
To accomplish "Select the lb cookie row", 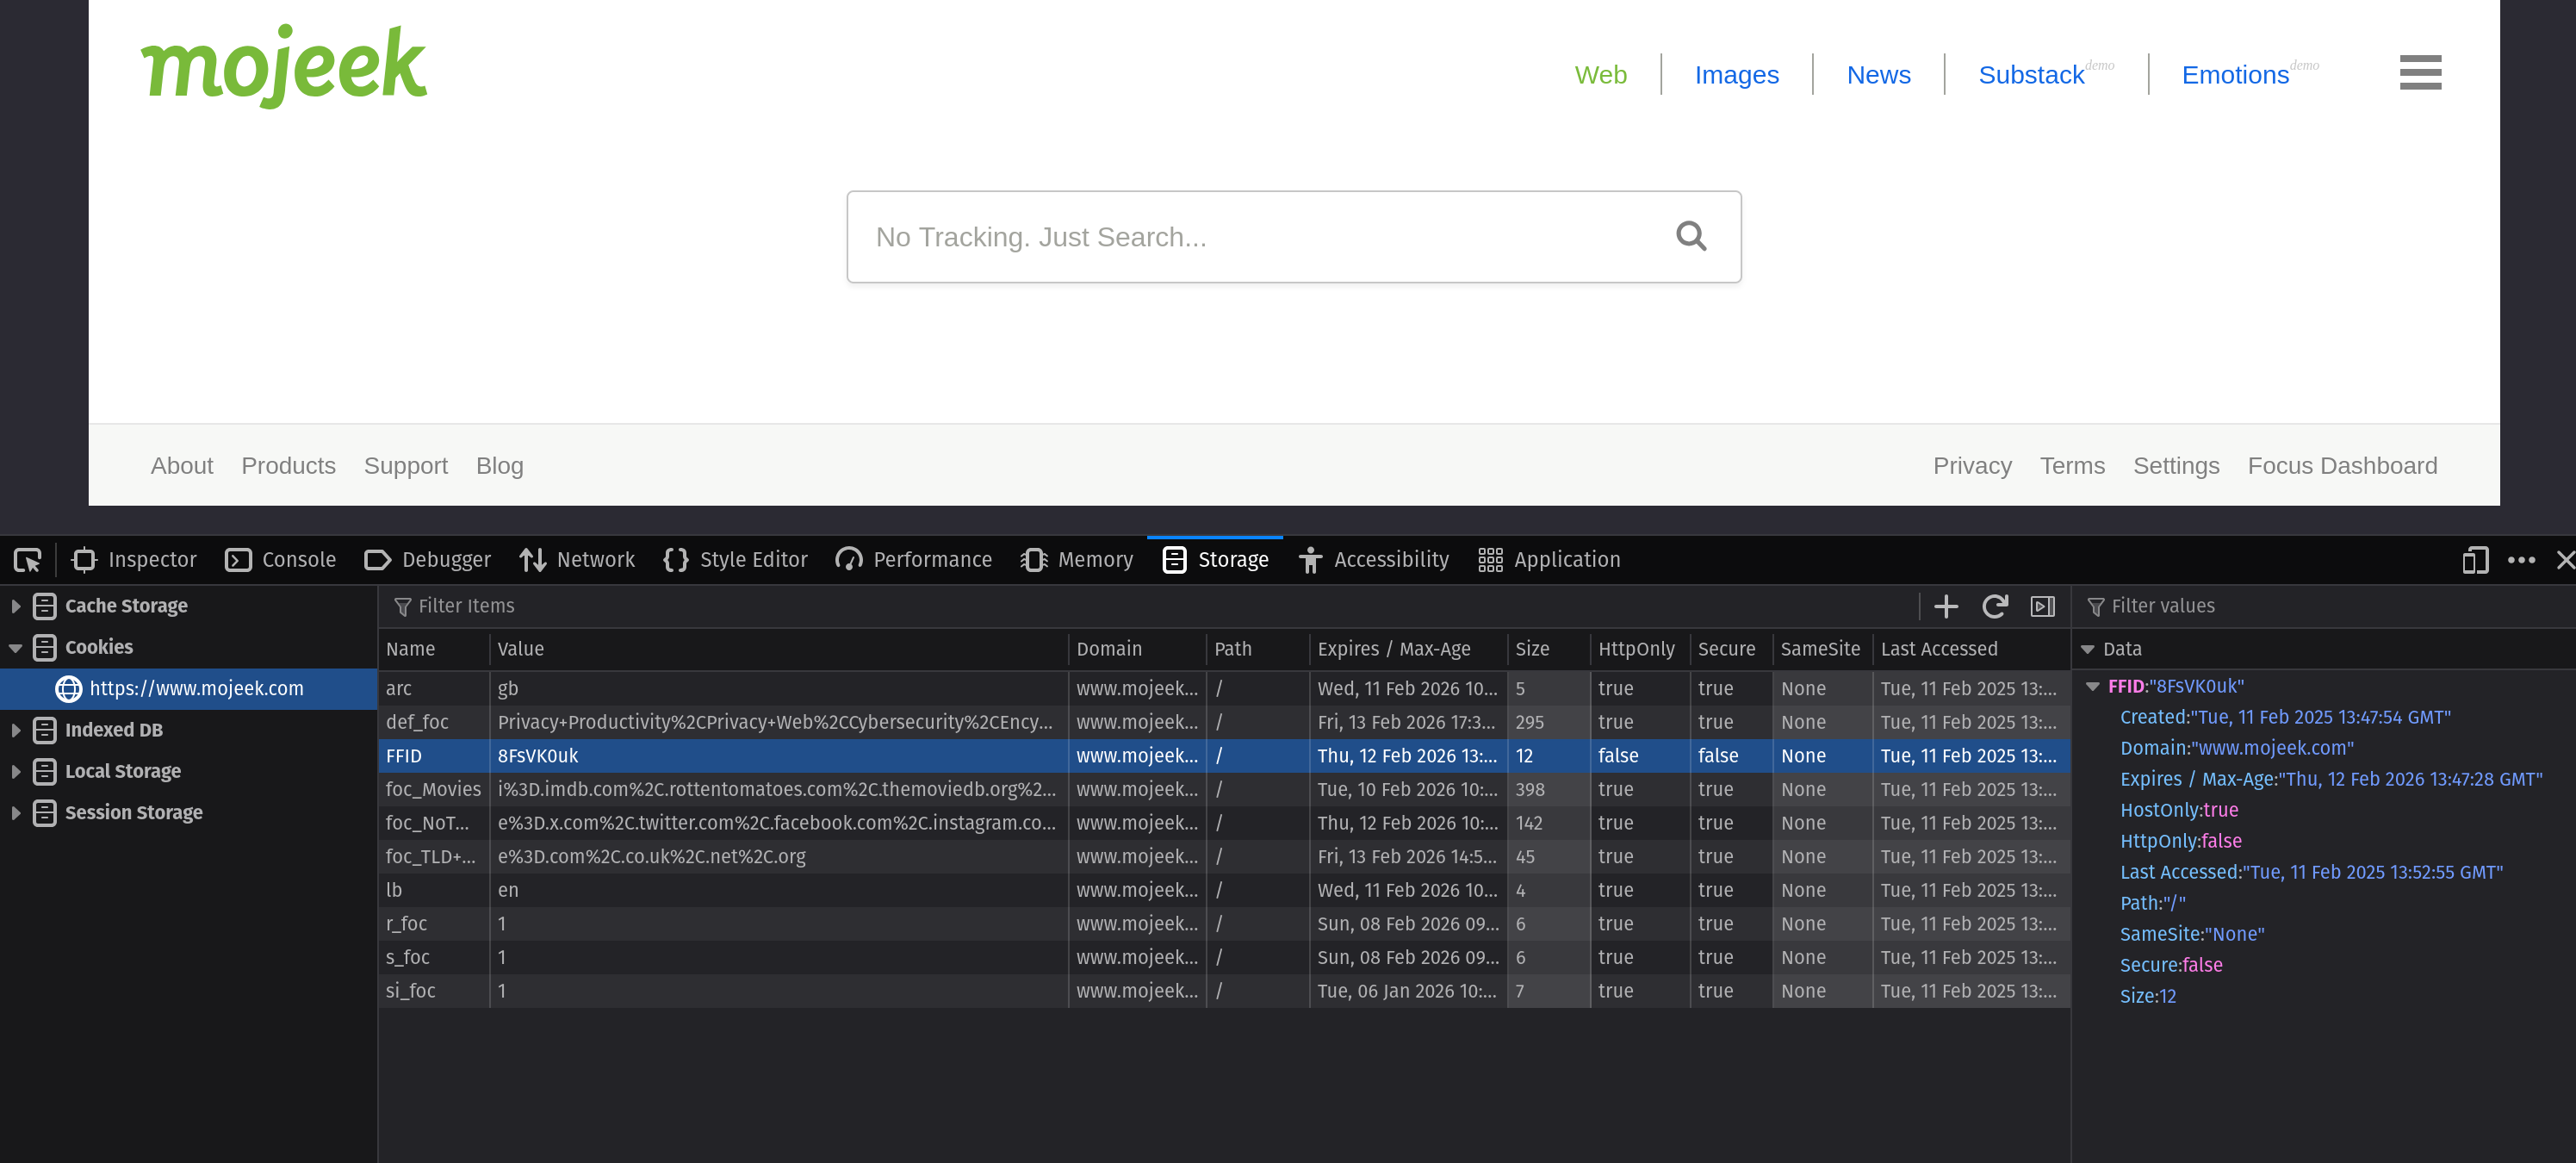I will pyautogui.click(x=1224, y=890).
